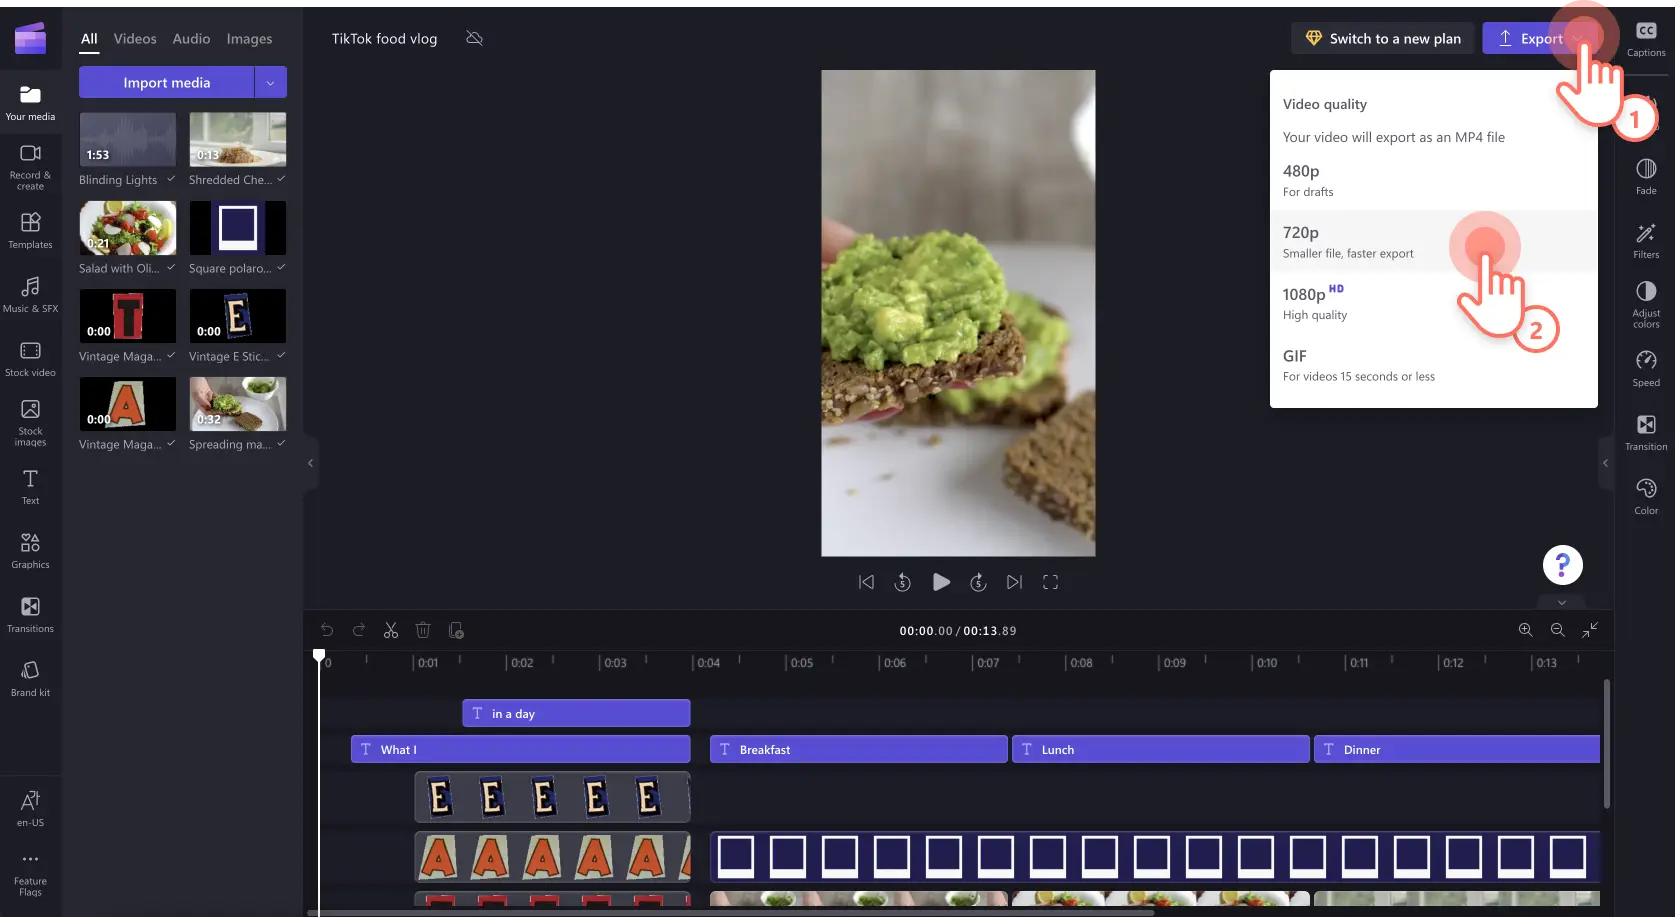This screenshot has height=917, width=1675.
Task: Click the undo arrow
Action: (327, 630)
